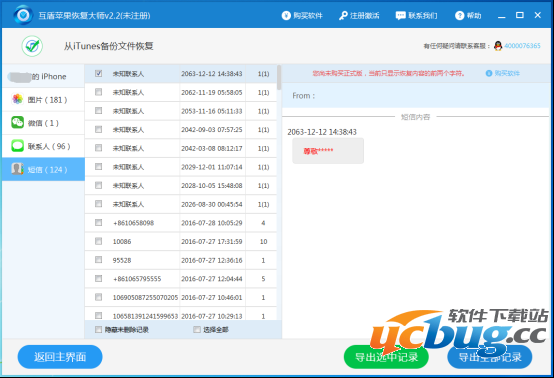Click the green 导出选中记录 button
This screenshot has height=378, width=554.
(386, 357)
